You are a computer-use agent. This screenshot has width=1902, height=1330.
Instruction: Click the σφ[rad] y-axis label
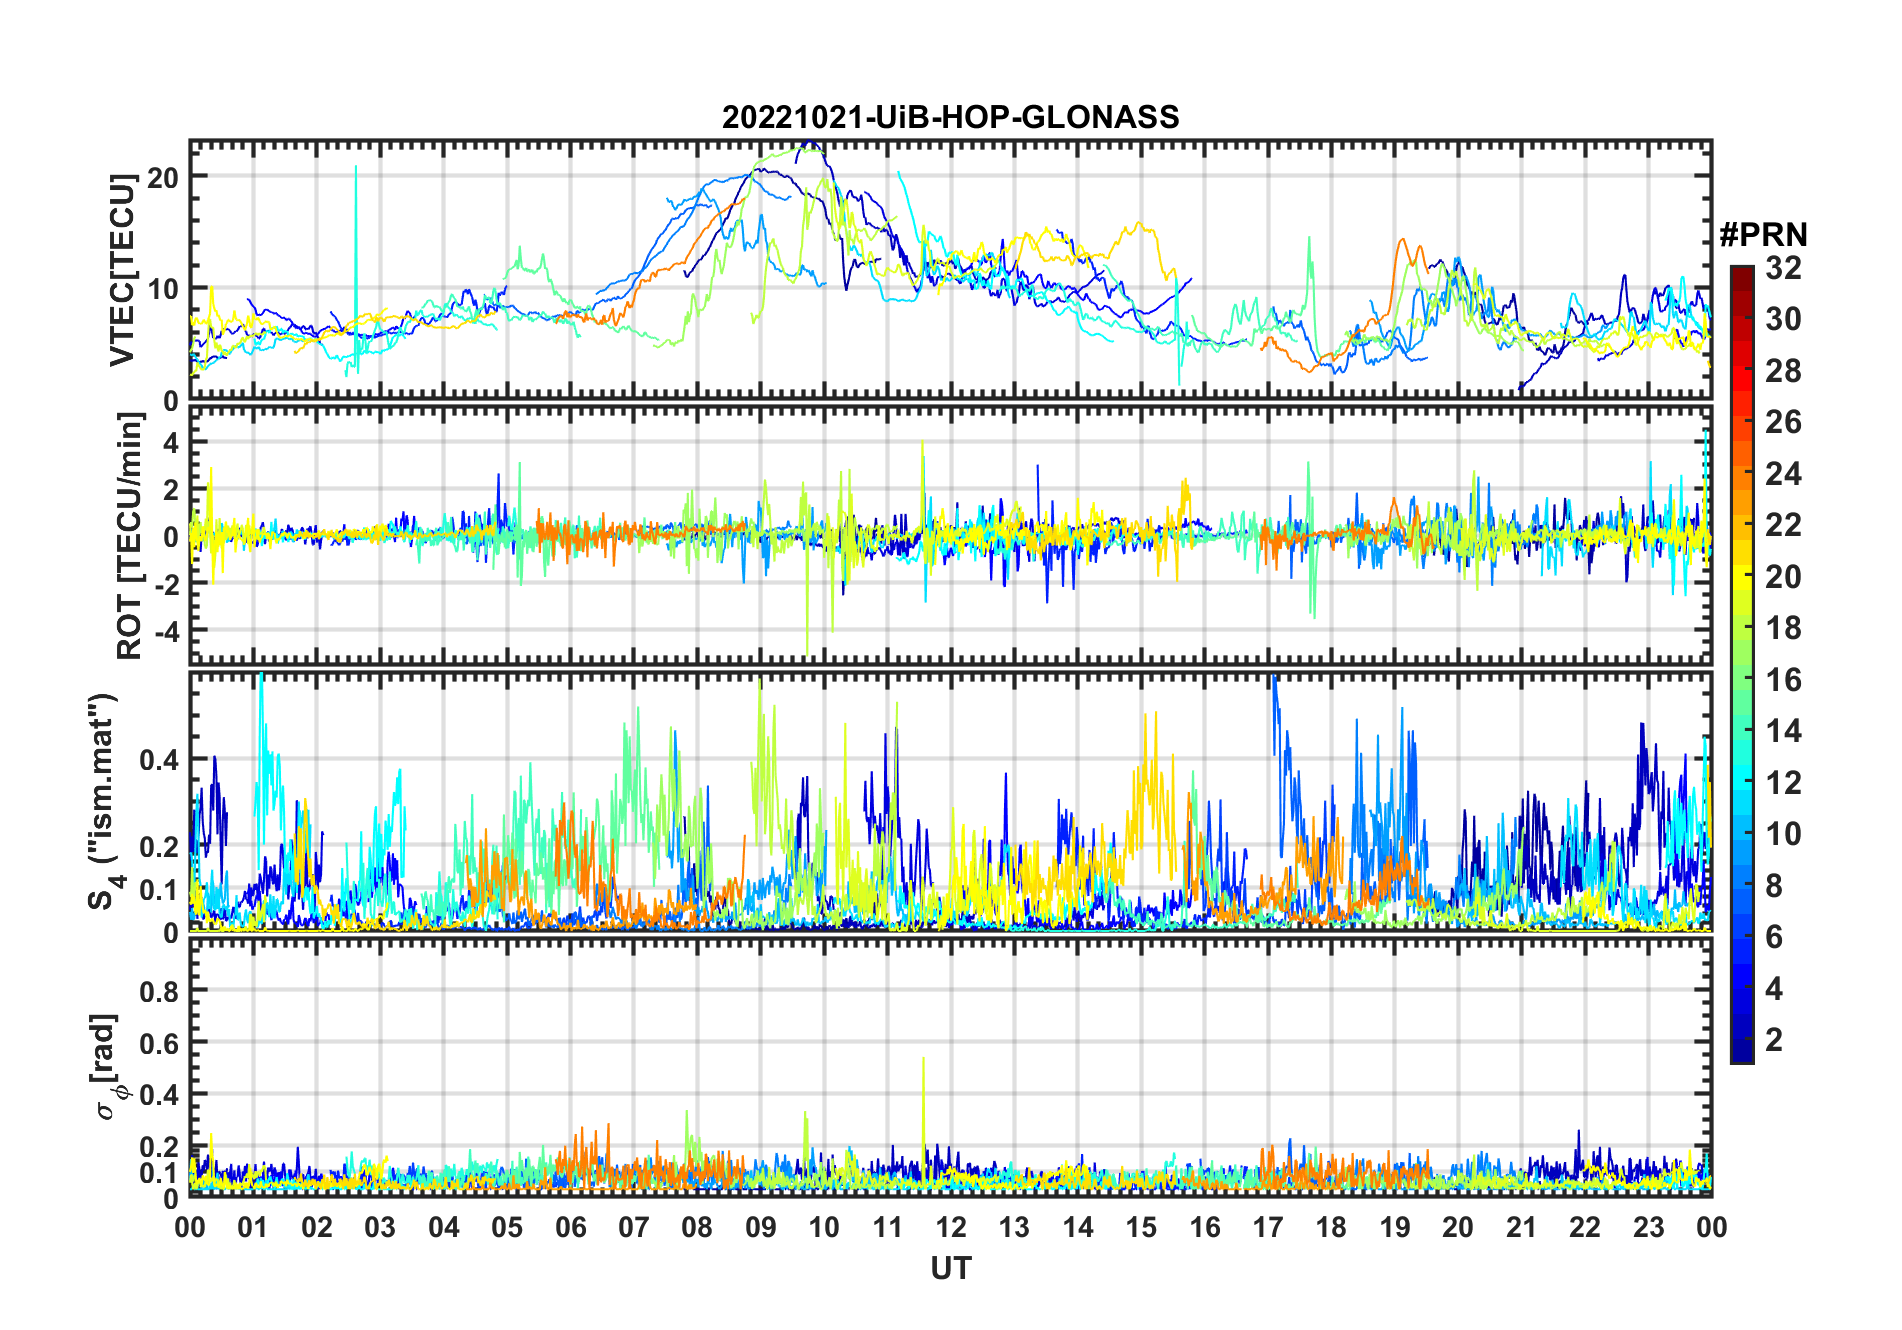106,1067
